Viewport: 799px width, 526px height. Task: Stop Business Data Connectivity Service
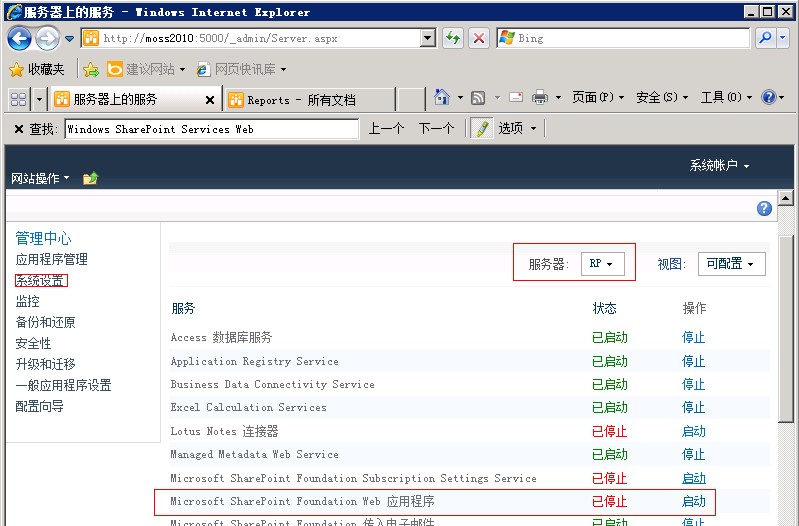[694, 384]
